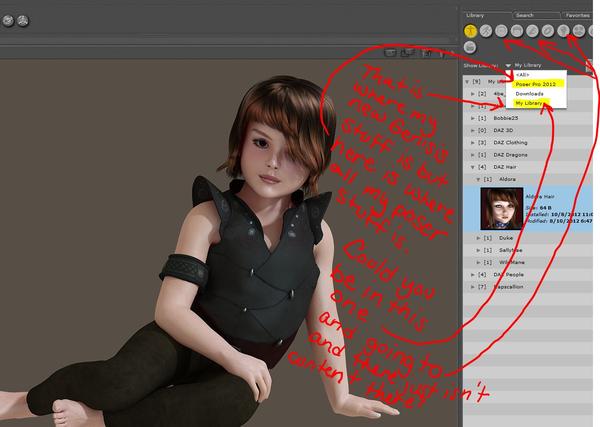The image size is (600, 427).
Task: Select the Rapscallion folder label
Action: point(508,287)
